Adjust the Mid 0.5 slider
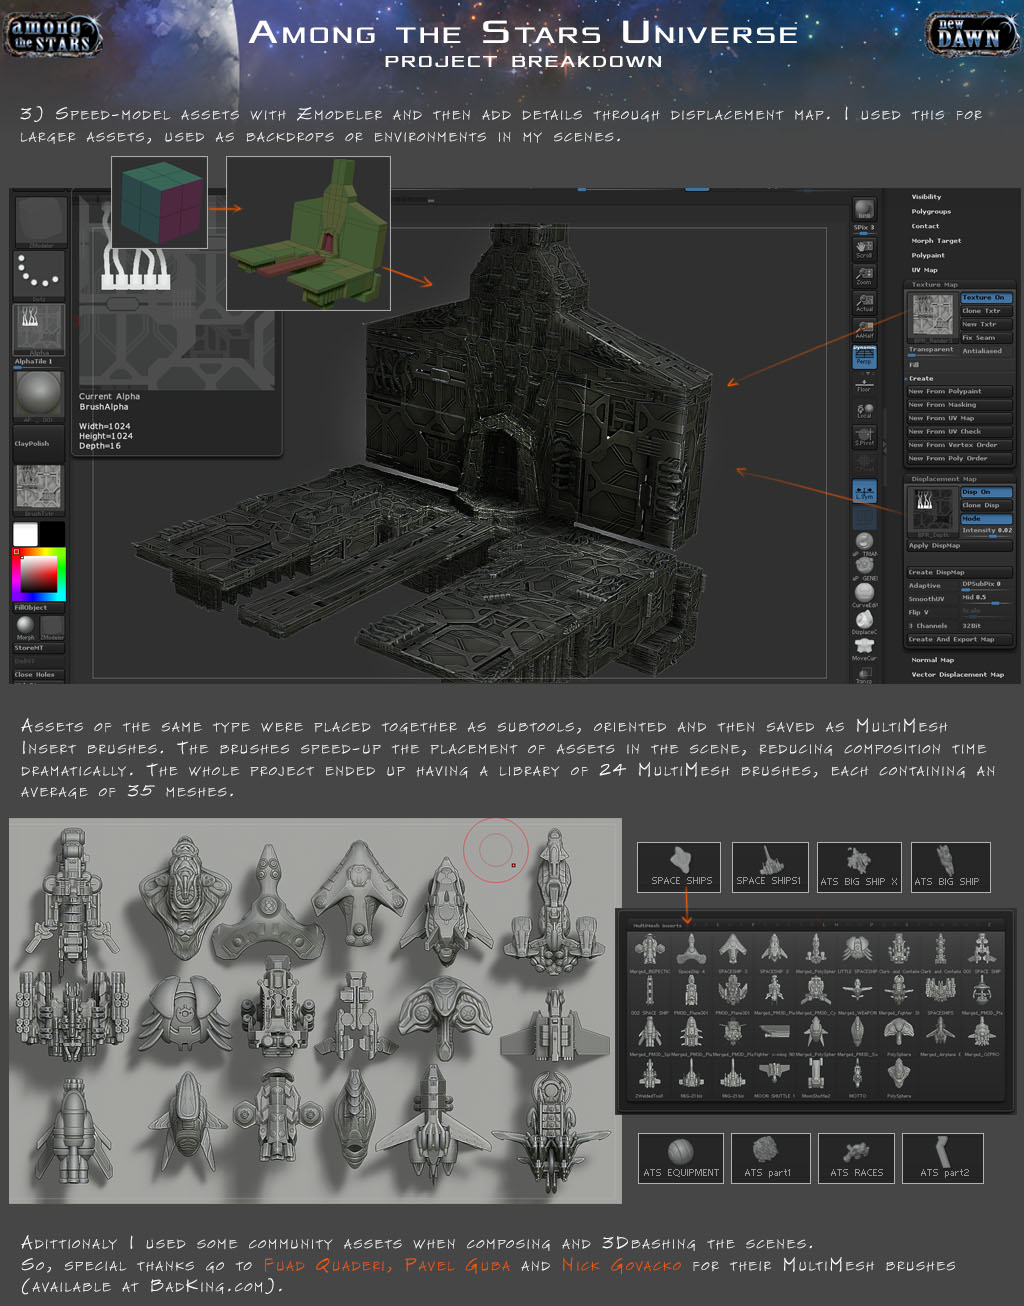 987,598
